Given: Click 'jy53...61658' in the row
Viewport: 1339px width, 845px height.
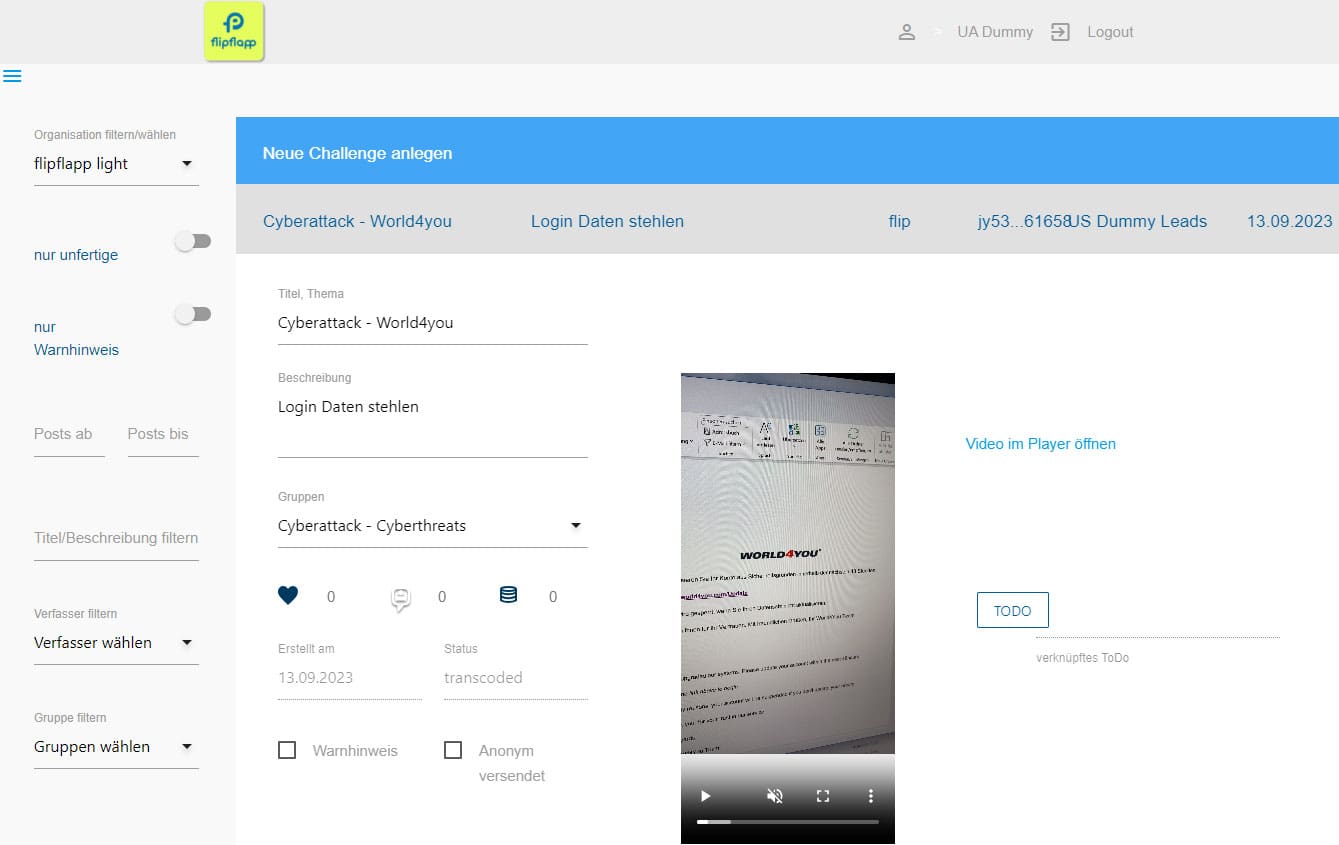Looking at the screenshot, I should tap(1022, 221).
